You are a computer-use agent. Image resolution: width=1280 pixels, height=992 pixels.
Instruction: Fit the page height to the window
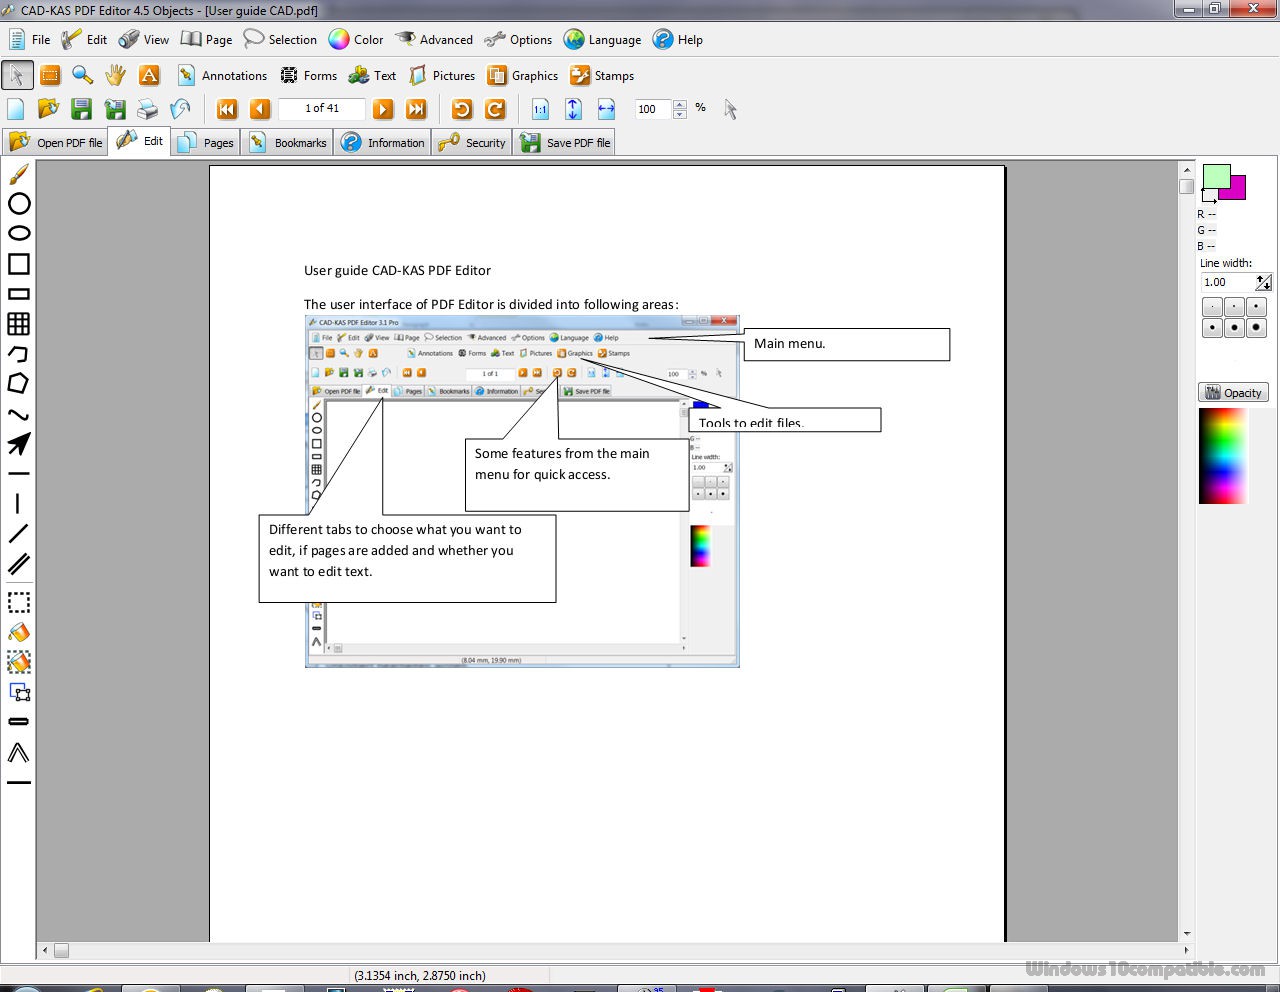(x=573, y=109)
